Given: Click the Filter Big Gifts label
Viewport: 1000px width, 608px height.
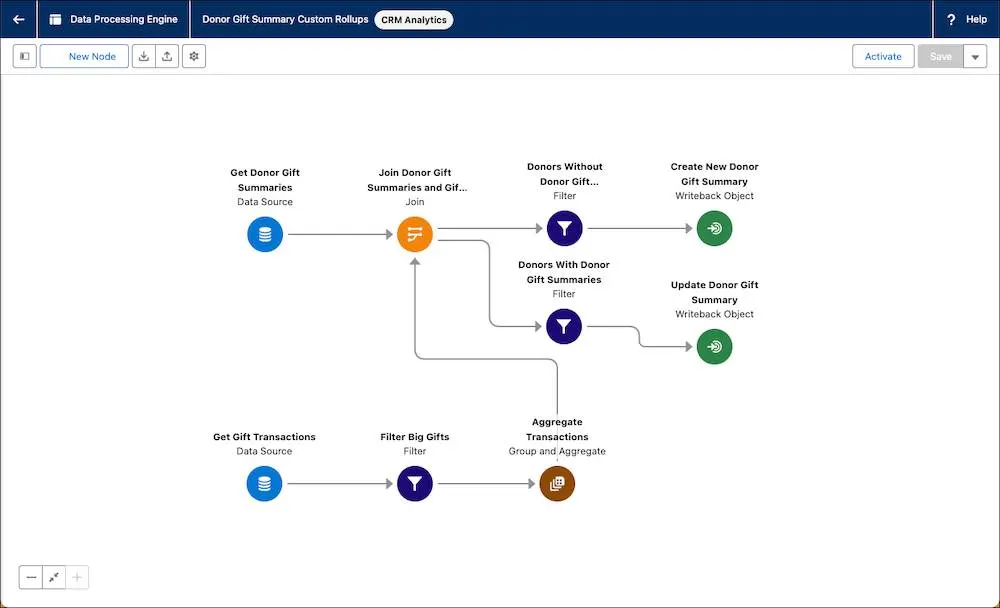Looking at the screenshot, I should (415, 436).
